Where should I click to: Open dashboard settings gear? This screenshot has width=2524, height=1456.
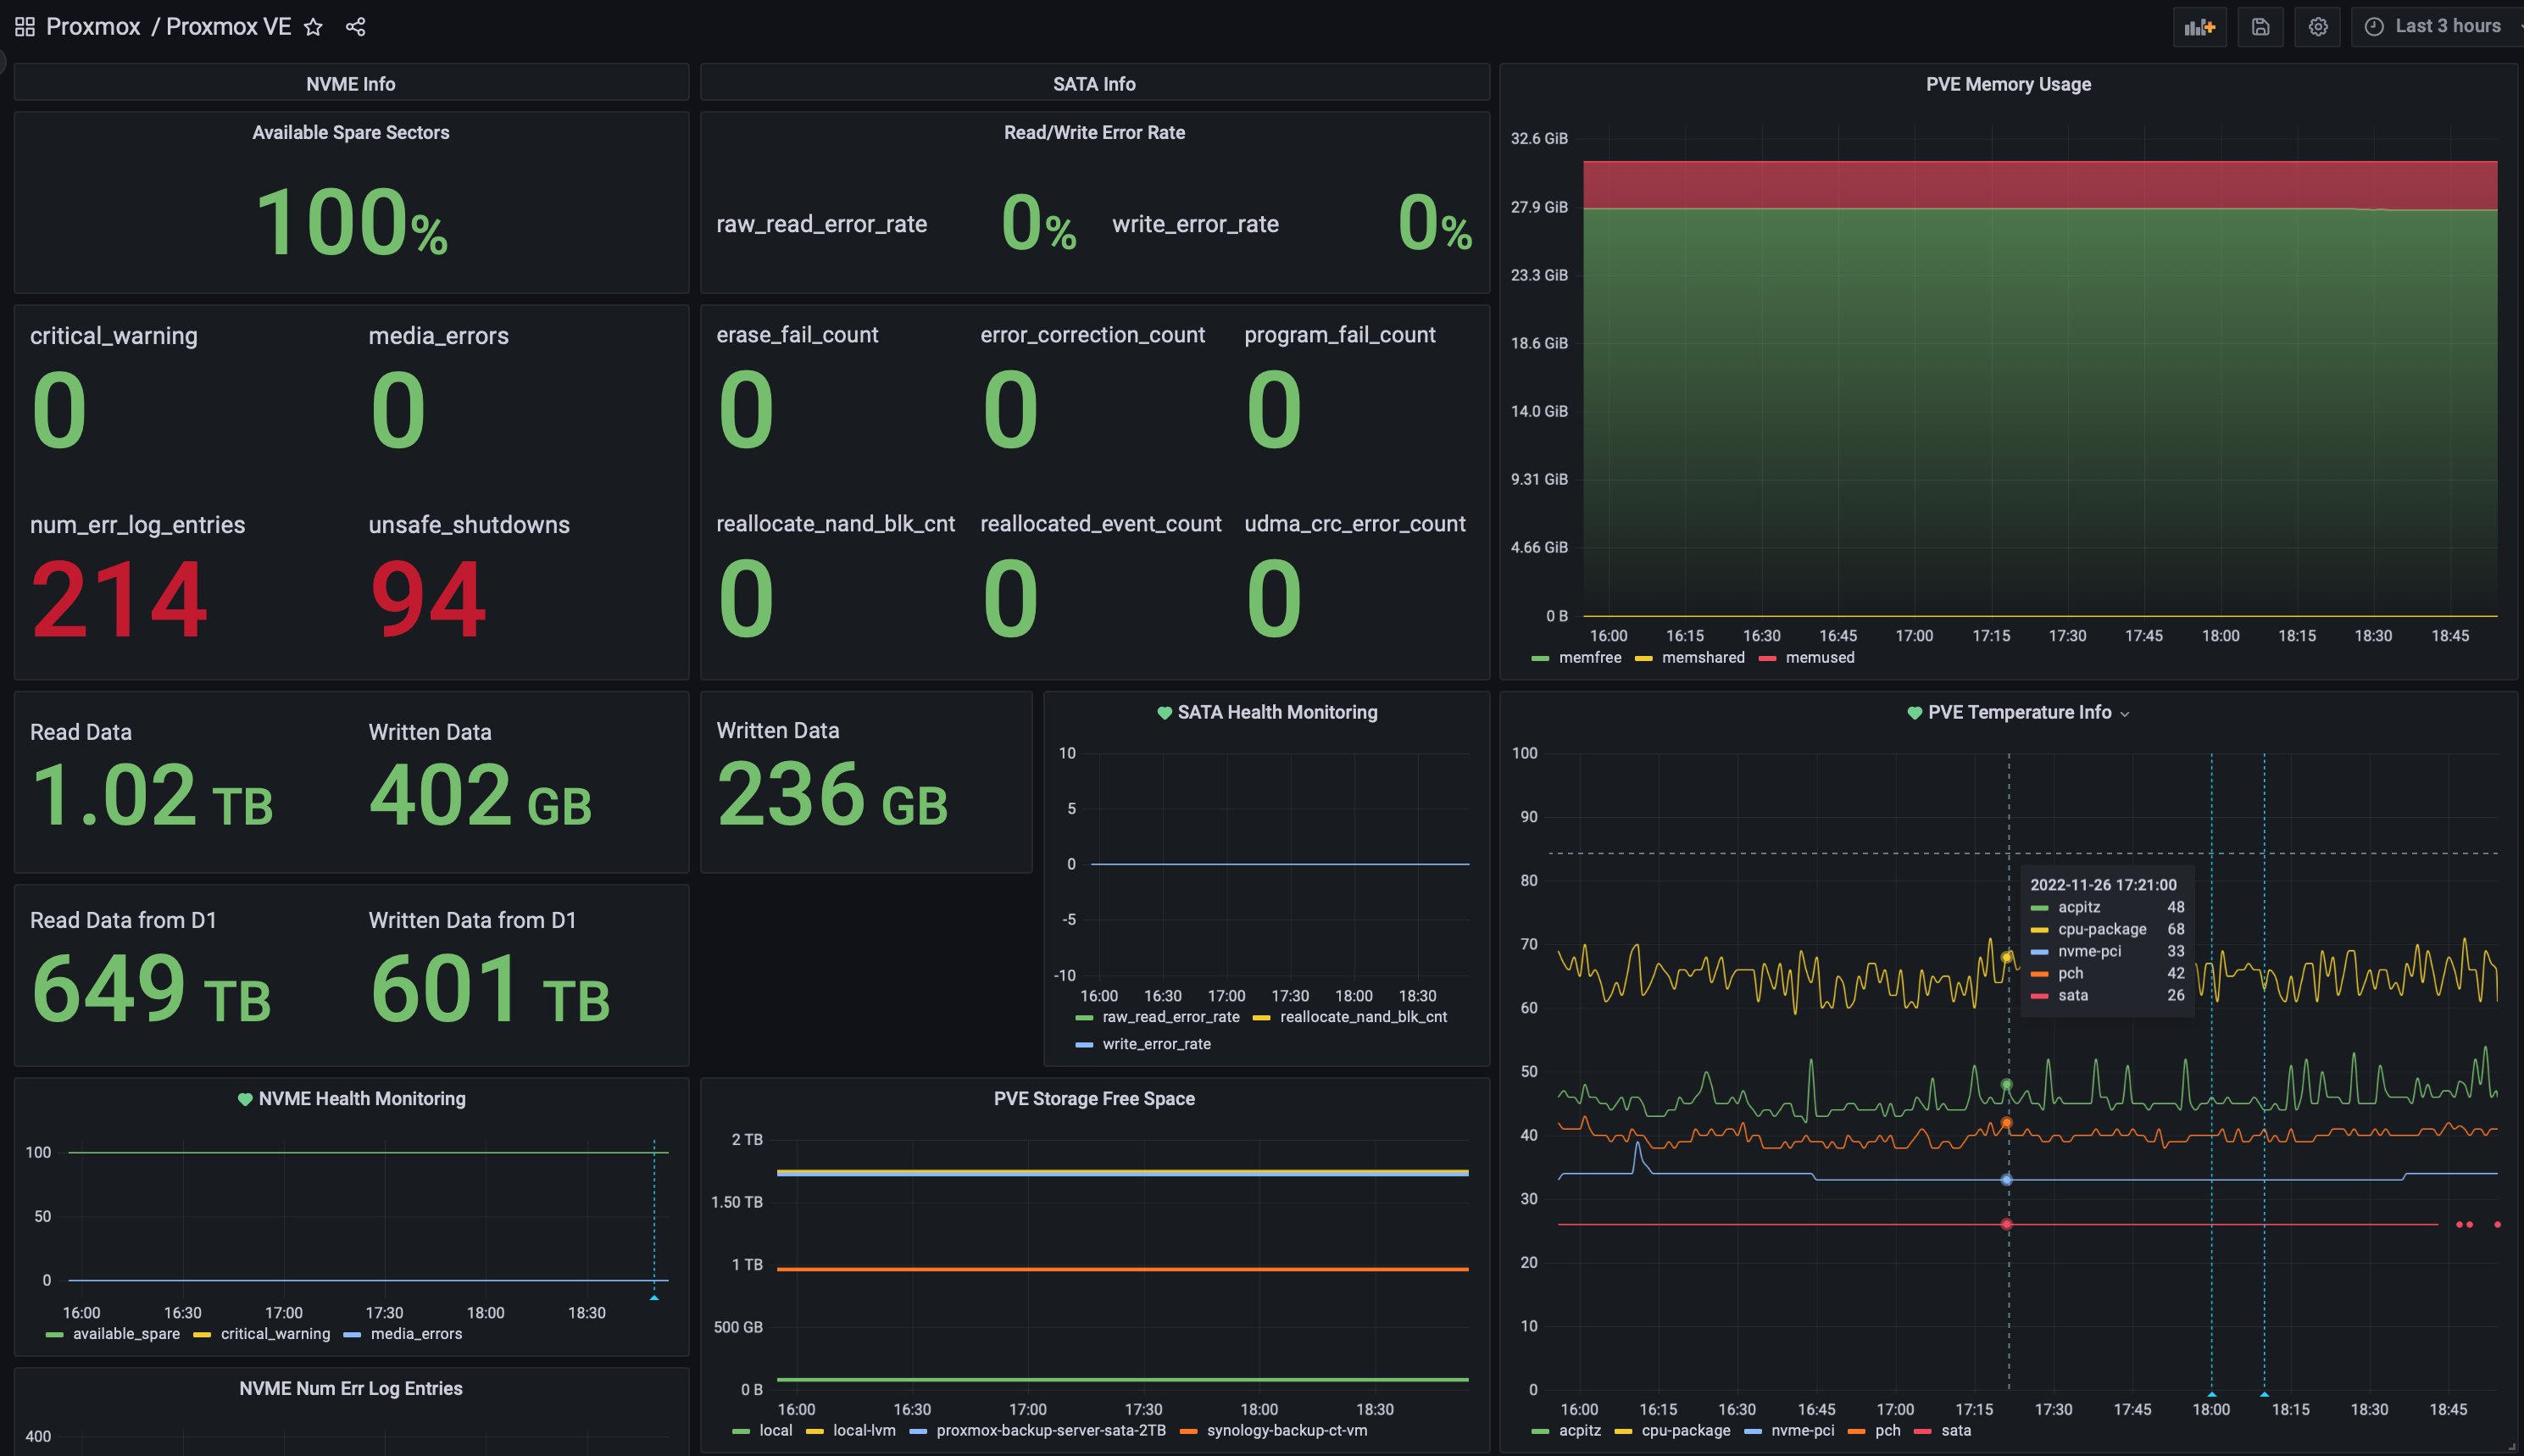2318,27
